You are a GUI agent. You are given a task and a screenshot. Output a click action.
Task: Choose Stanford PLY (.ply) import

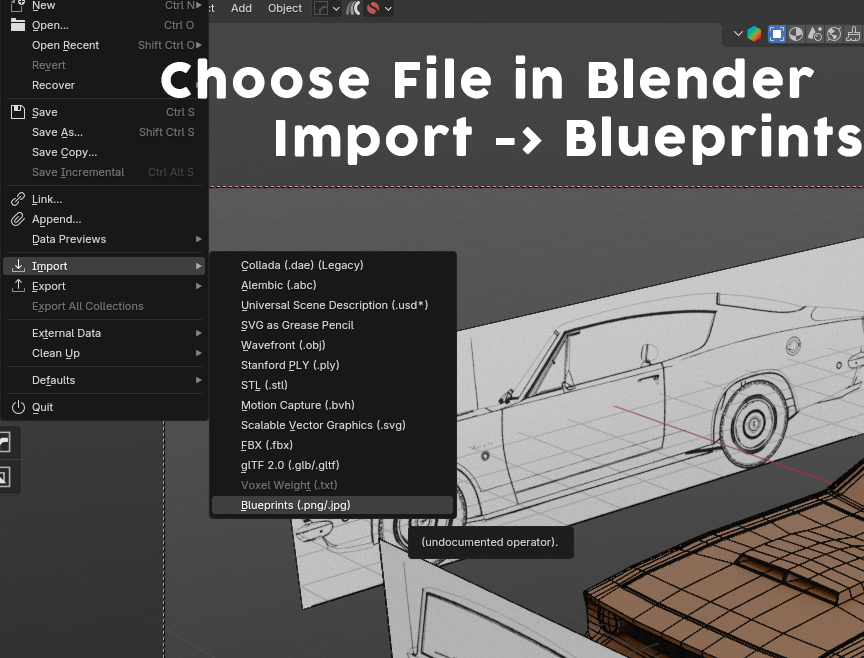click(x=332, y=365)
